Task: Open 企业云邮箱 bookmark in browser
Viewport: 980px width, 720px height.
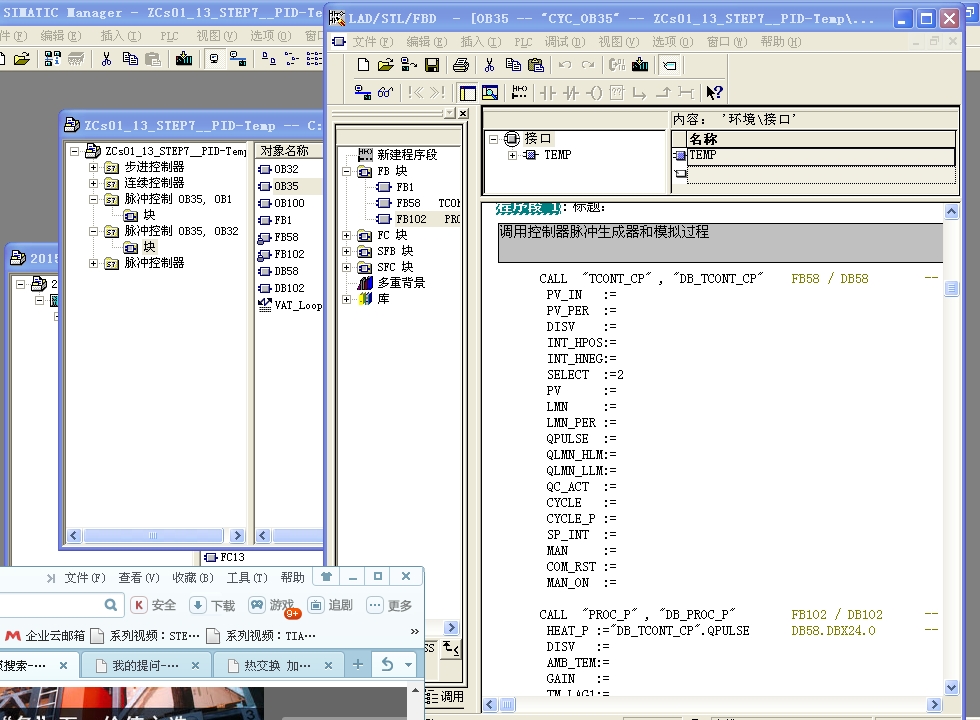Action: coord(45,636)
